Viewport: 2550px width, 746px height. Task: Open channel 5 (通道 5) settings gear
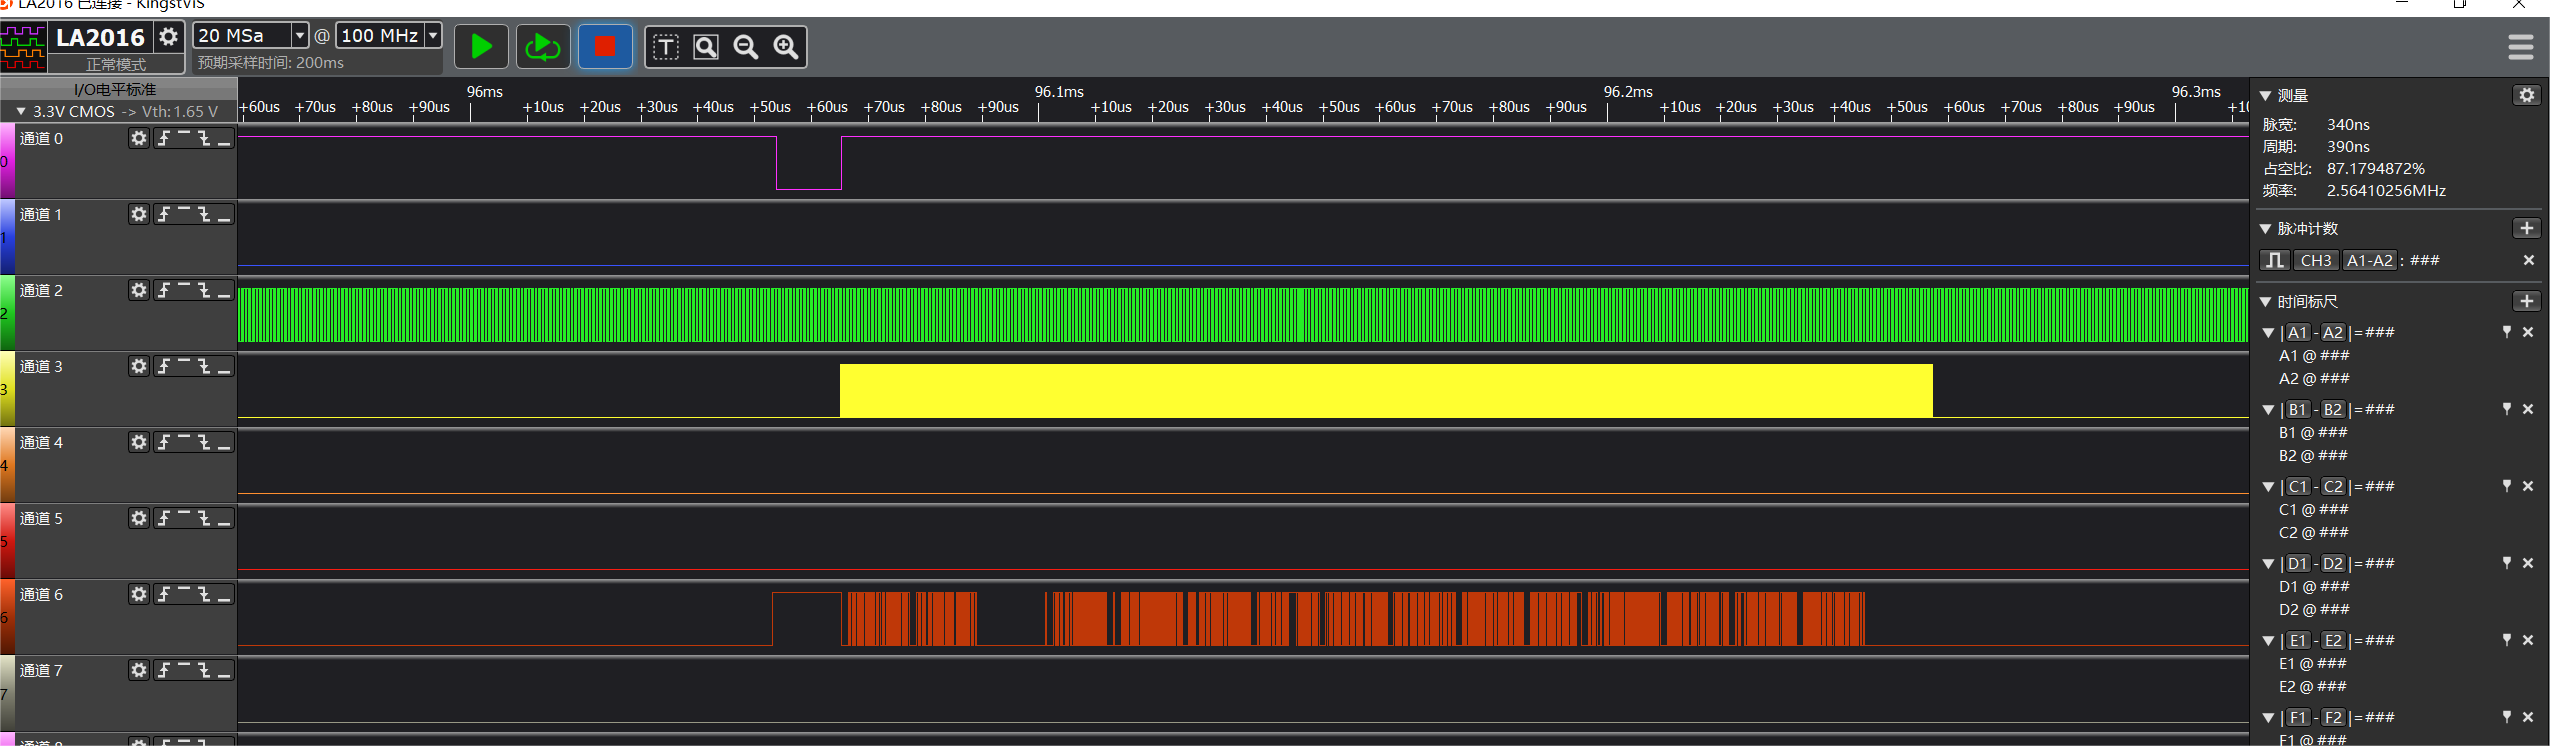(x=139, y=518)
